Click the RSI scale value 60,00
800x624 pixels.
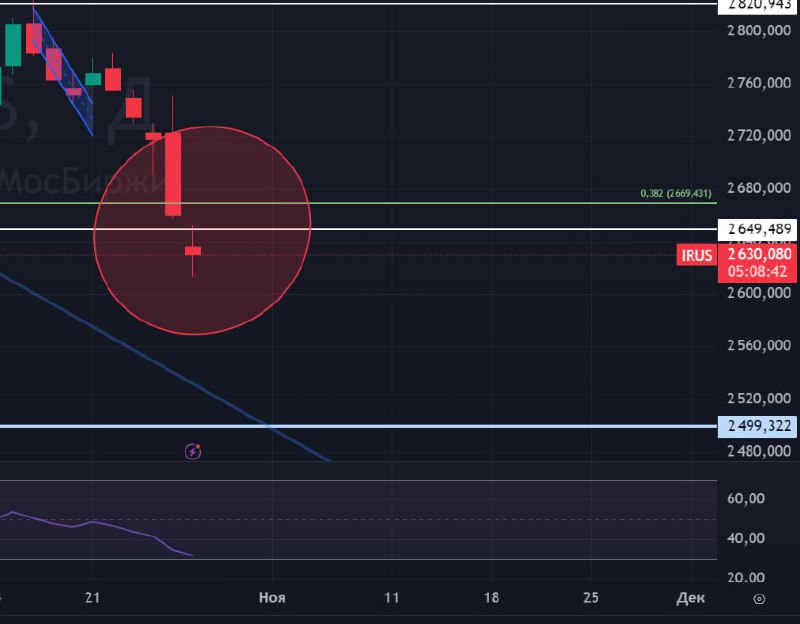tap(745, 498)
